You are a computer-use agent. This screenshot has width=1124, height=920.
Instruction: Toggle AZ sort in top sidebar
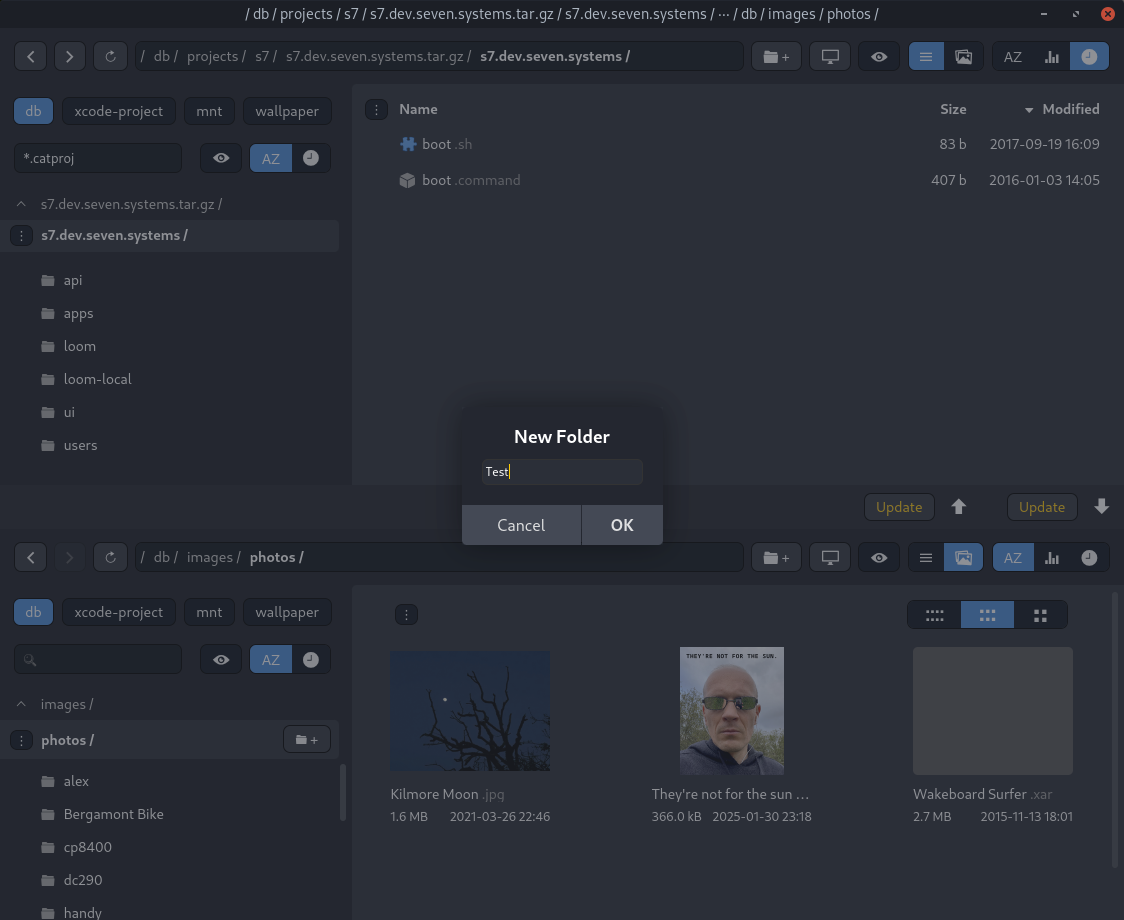pyautogui.click(x=271, y=158)
